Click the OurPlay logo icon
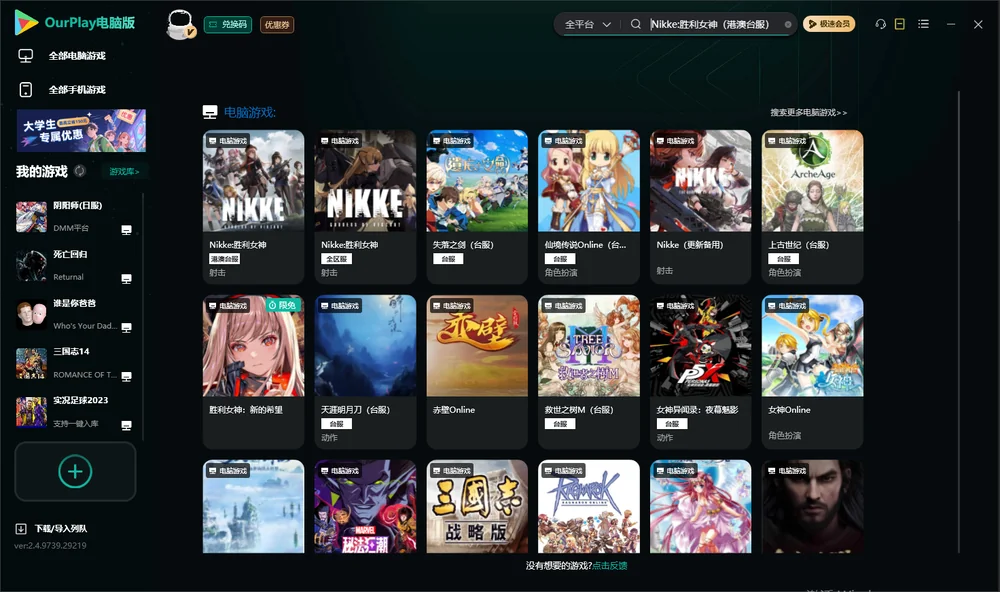The width and height of the screenshot is (1000, 592). click(26, 22)
